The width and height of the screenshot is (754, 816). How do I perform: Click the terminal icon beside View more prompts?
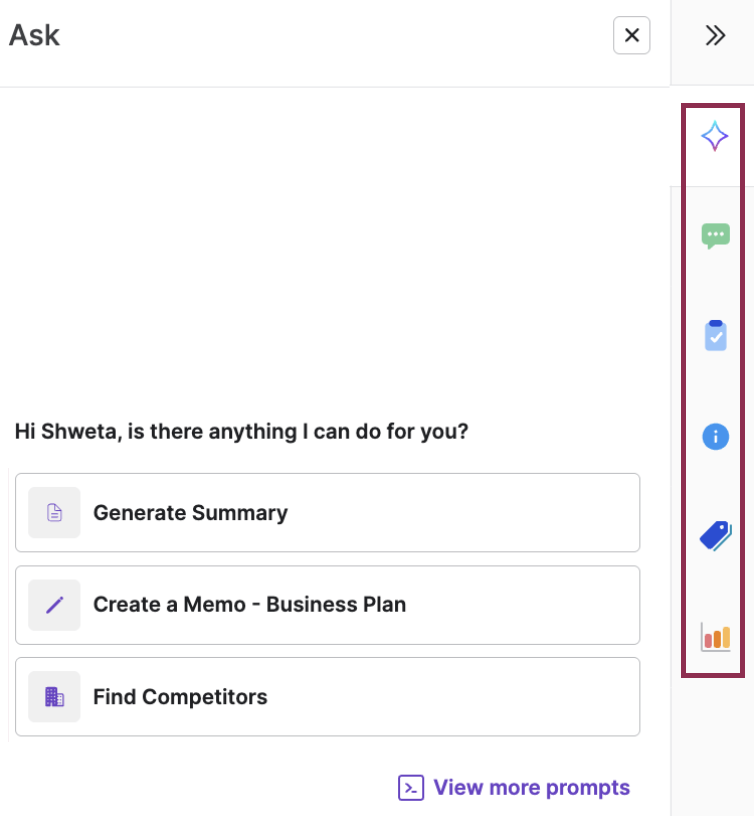pos(411,787)
